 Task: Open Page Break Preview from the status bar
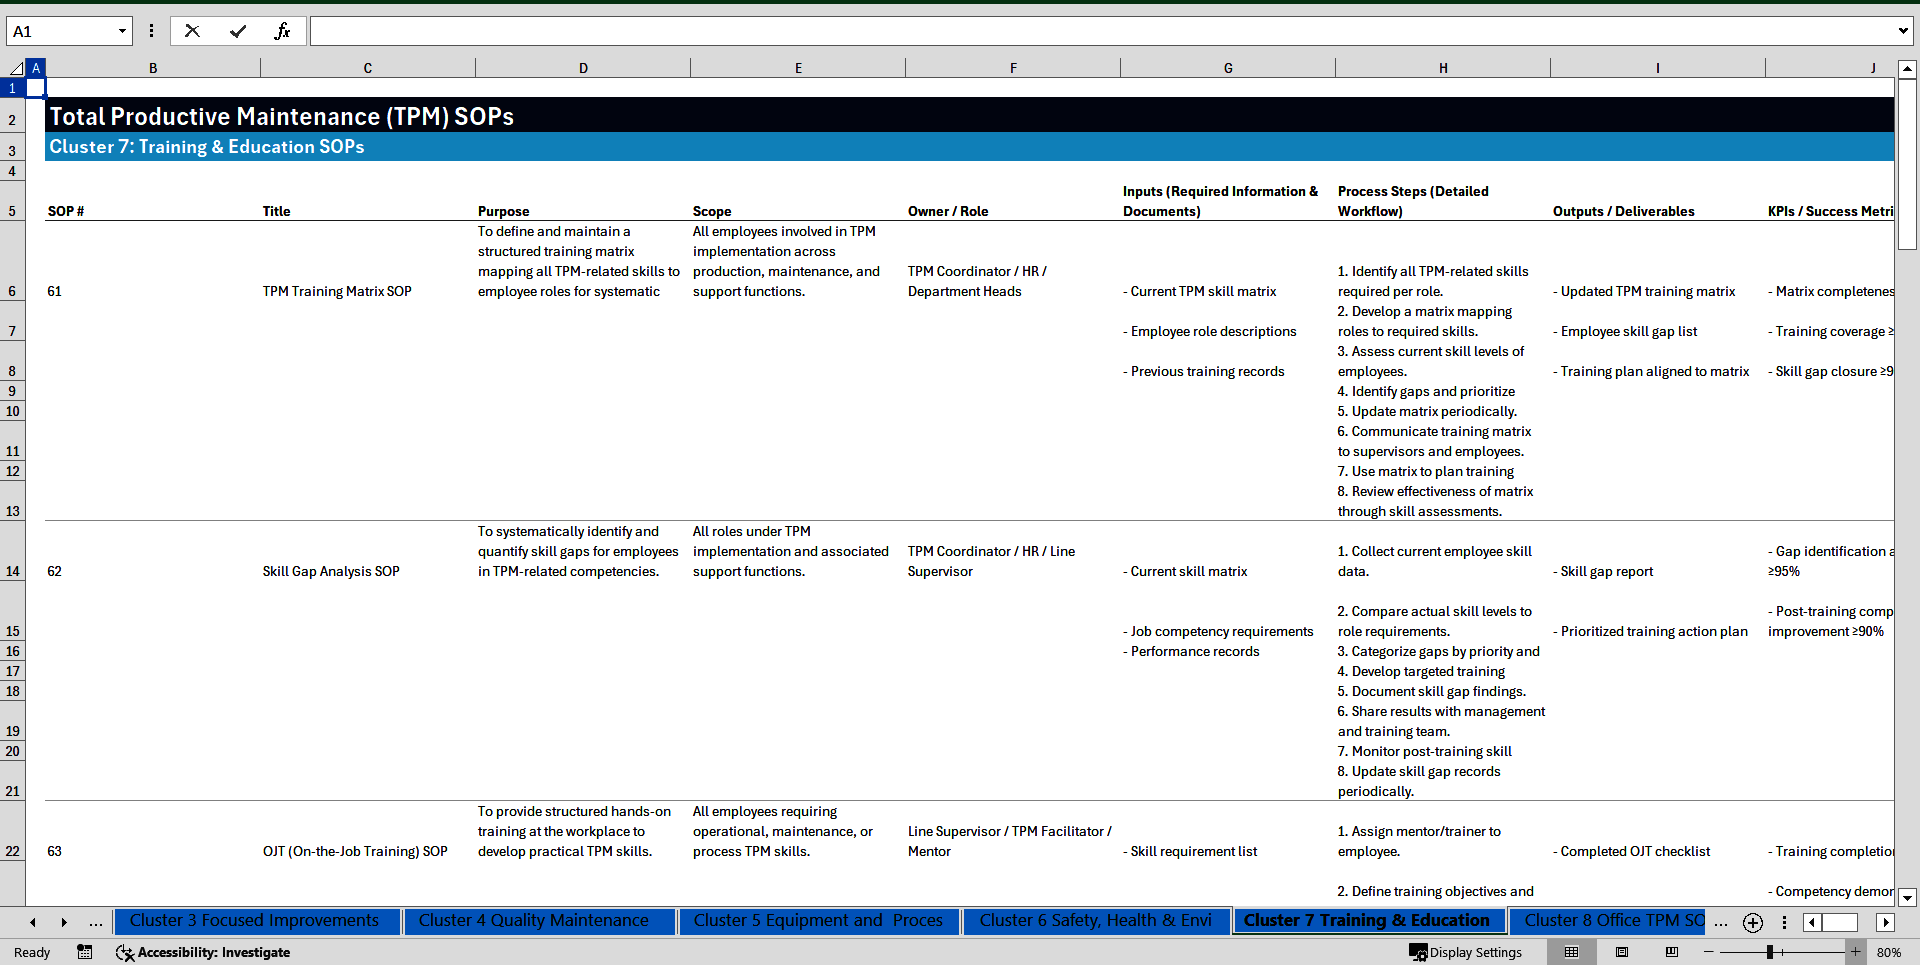1672,952
